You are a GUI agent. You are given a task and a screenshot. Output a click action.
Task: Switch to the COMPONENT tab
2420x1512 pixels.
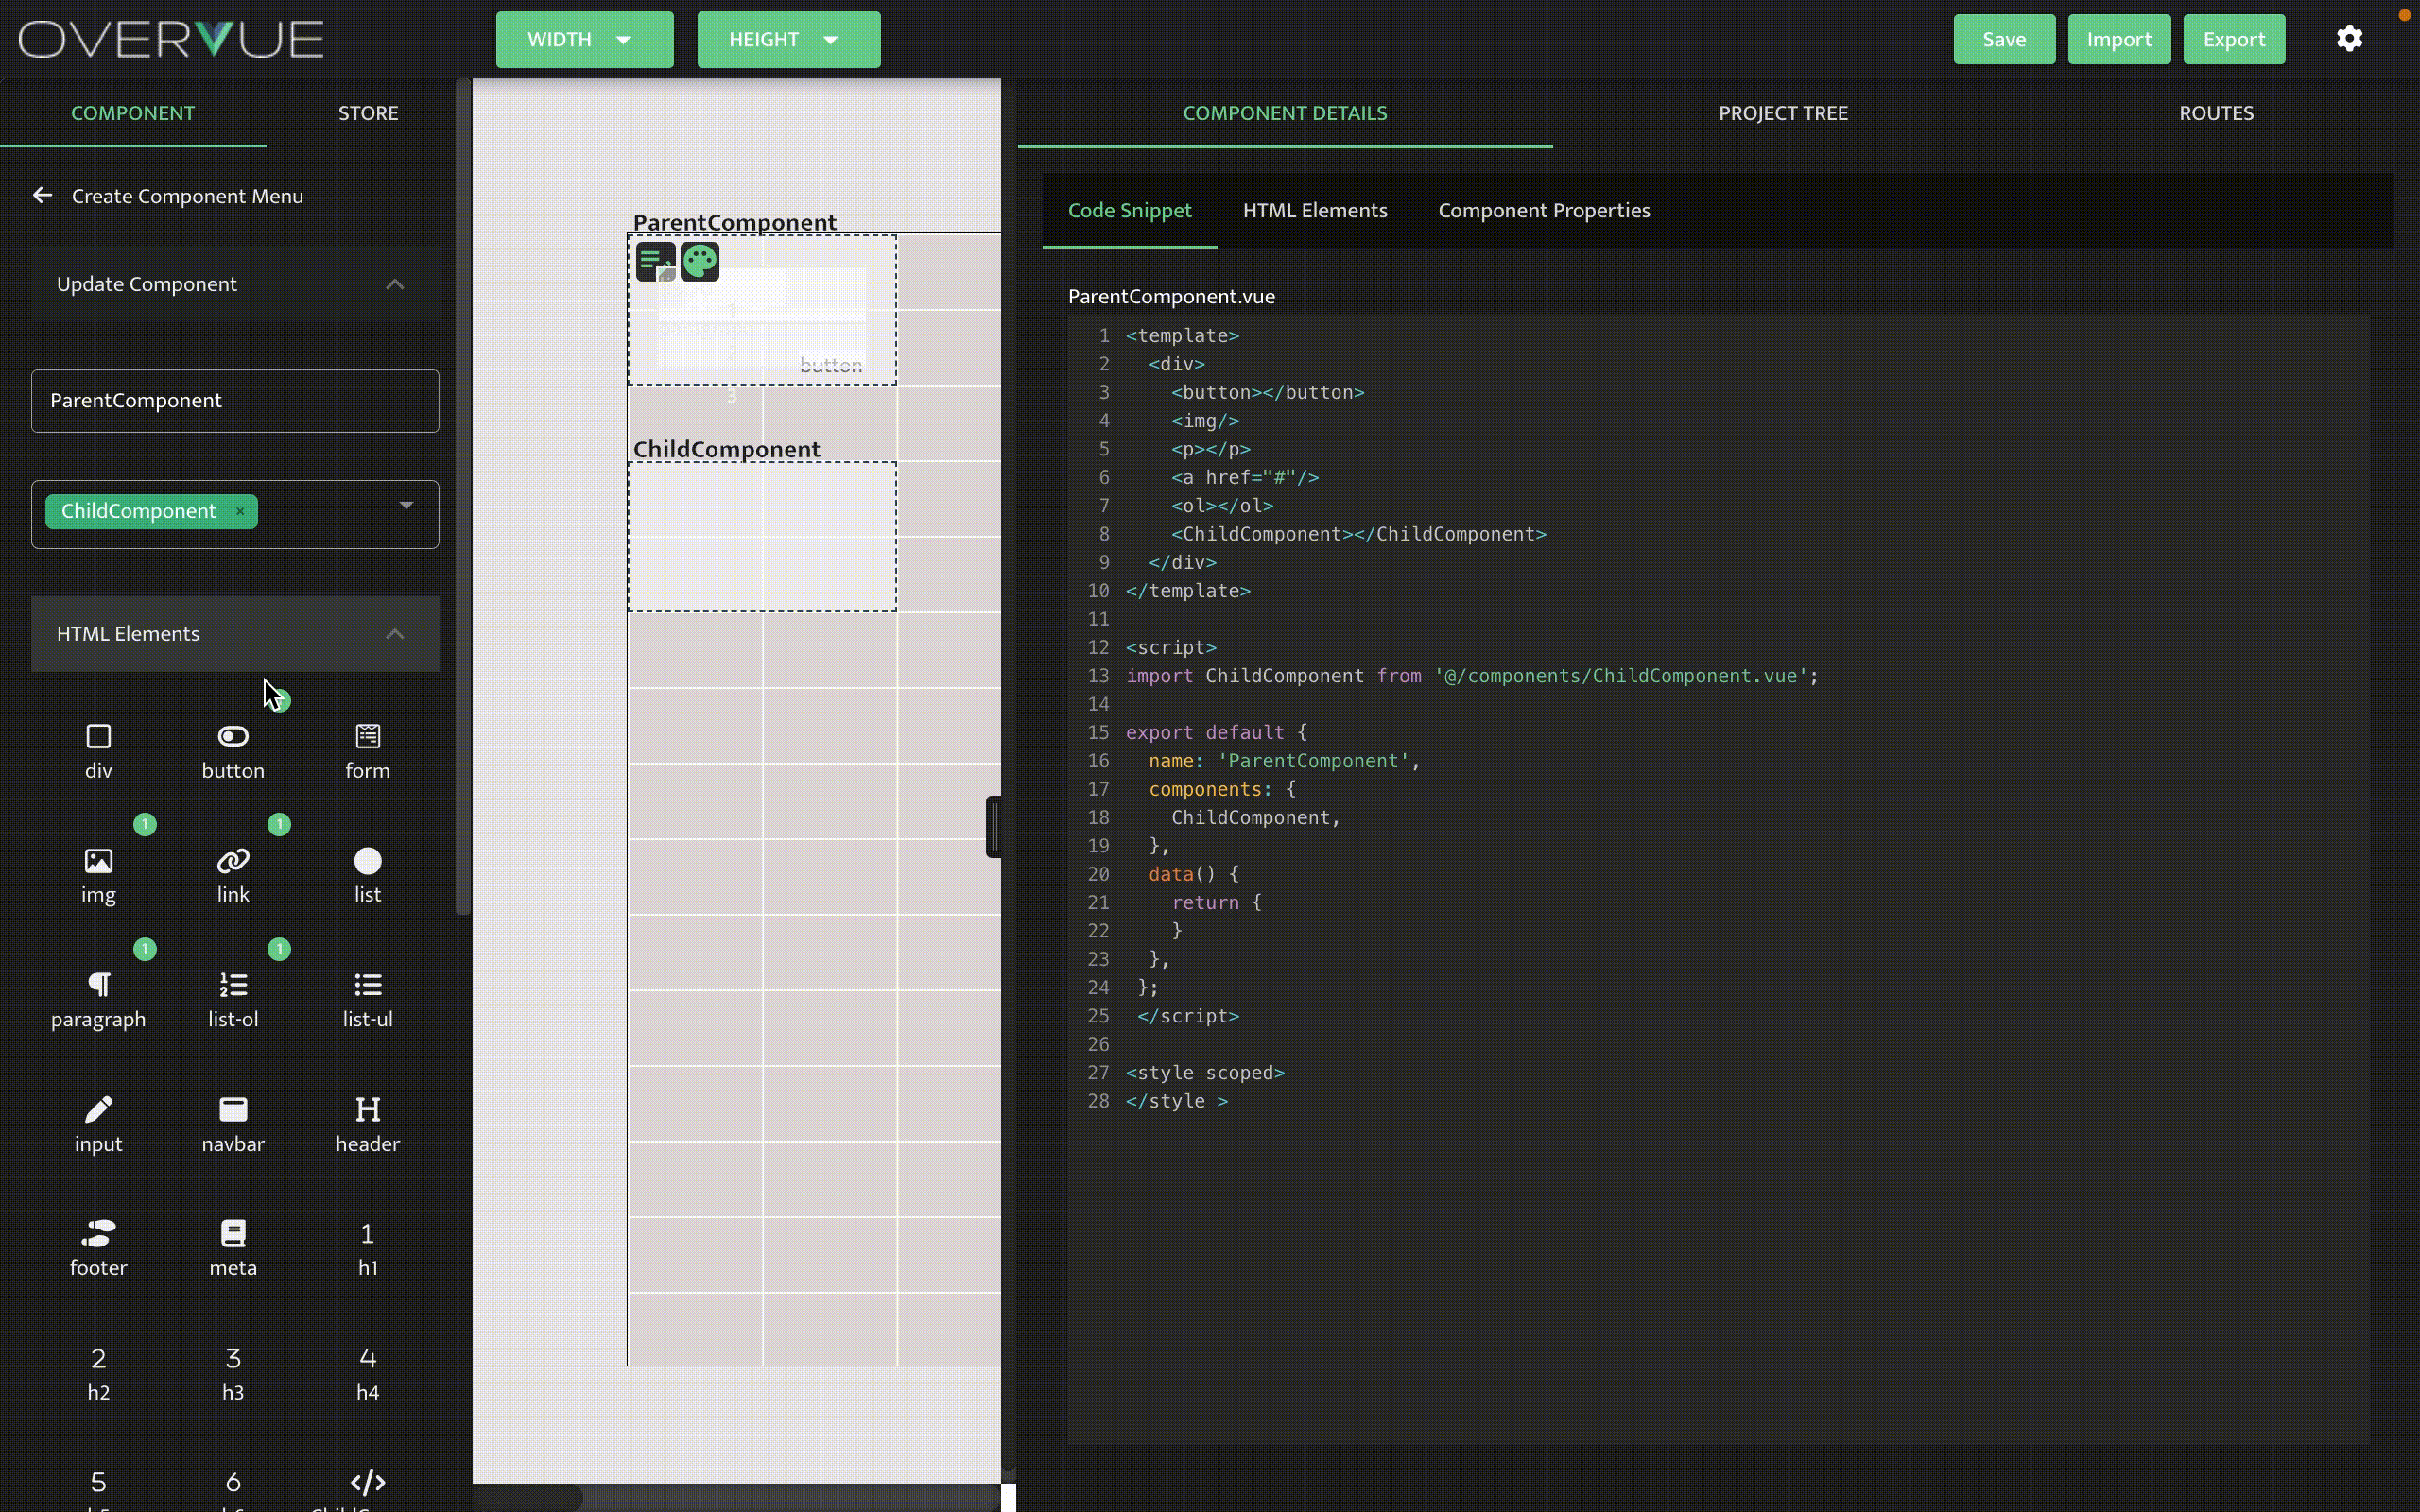pos(133,113)
